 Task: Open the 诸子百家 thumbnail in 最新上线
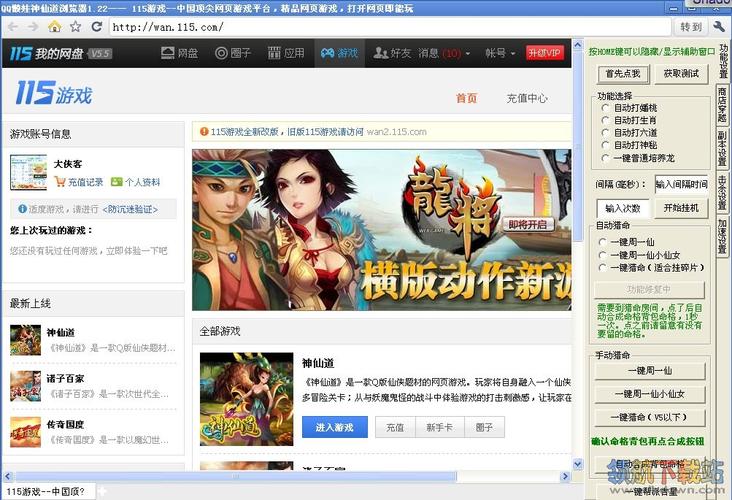coord(25,386)
